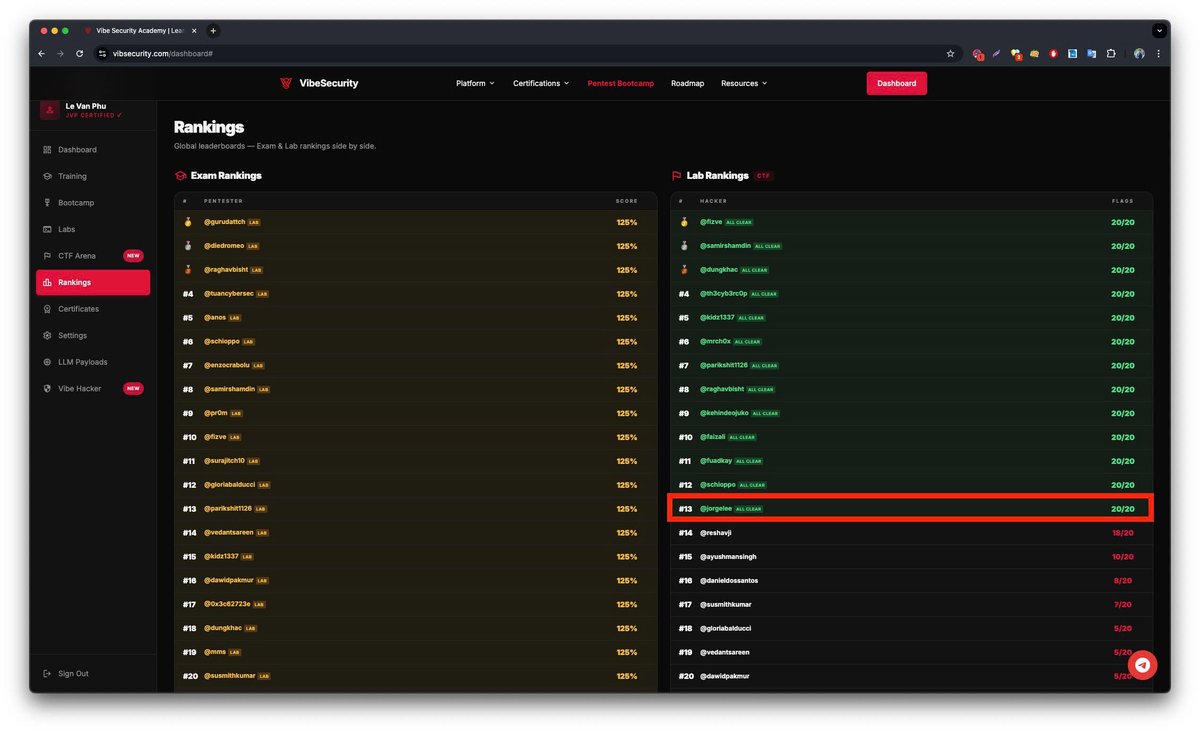The image size is (1200, 732).
Task: Click the Labs sidebar icon
Action: point(47,229)
